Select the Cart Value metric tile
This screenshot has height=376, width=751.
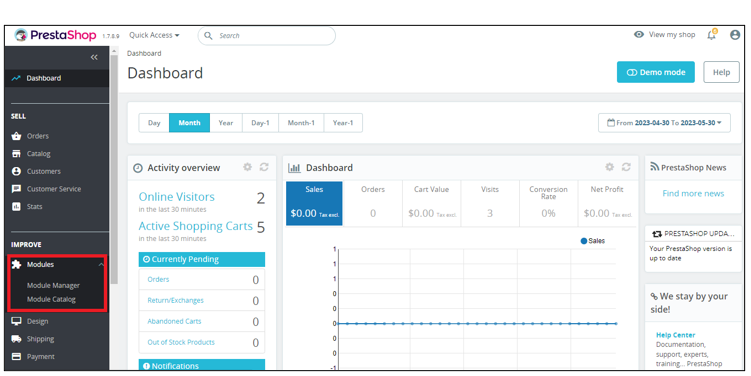pyautogui.click(x=432, y=203)
